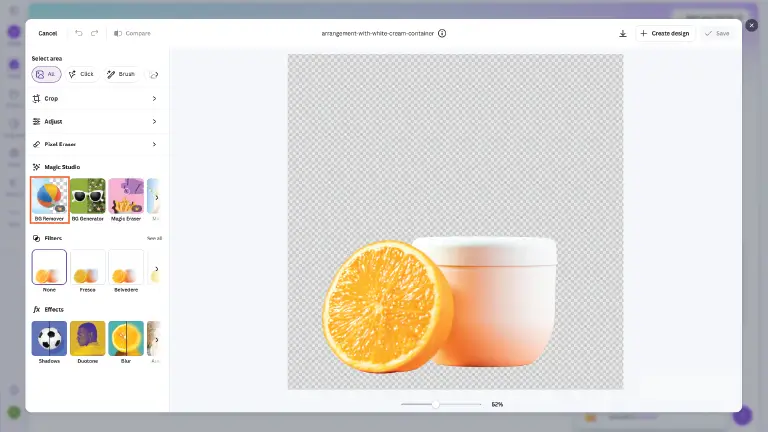Click the Magic Studio sparkle icon
The image size is (768, 432).
coord(36,167)
